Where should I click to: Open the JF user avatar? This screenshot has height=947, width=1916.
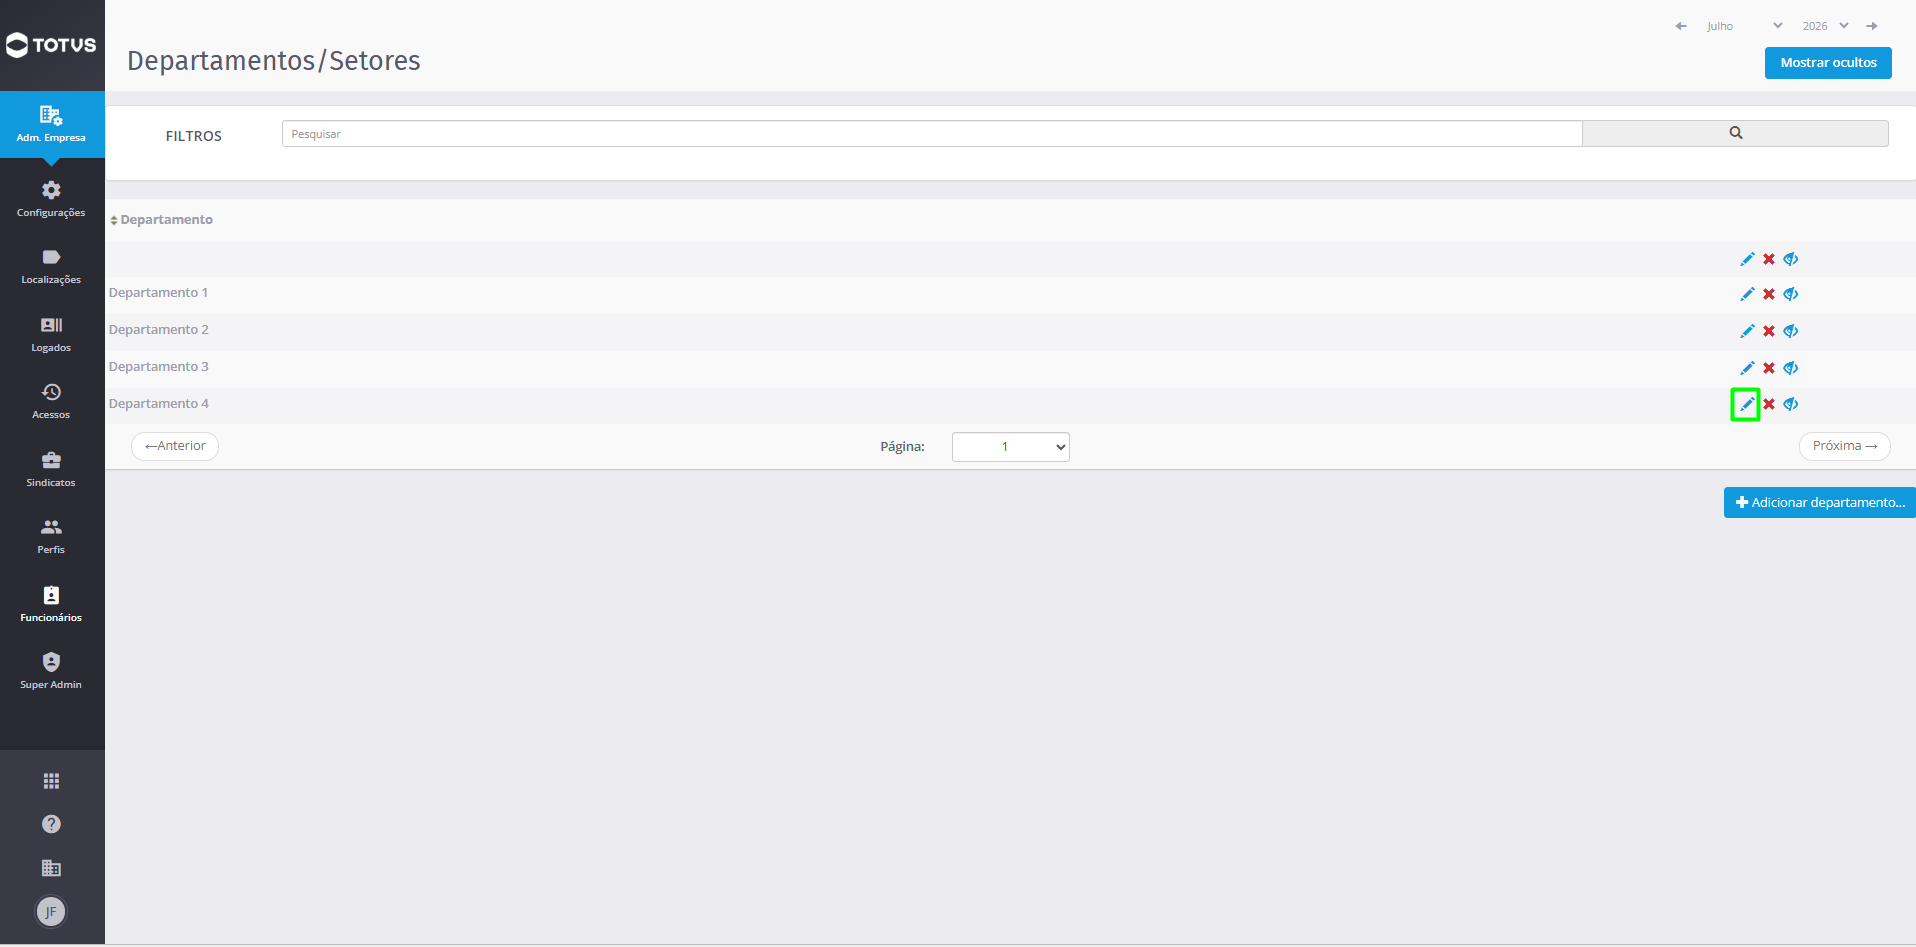[x=51, y=912]
